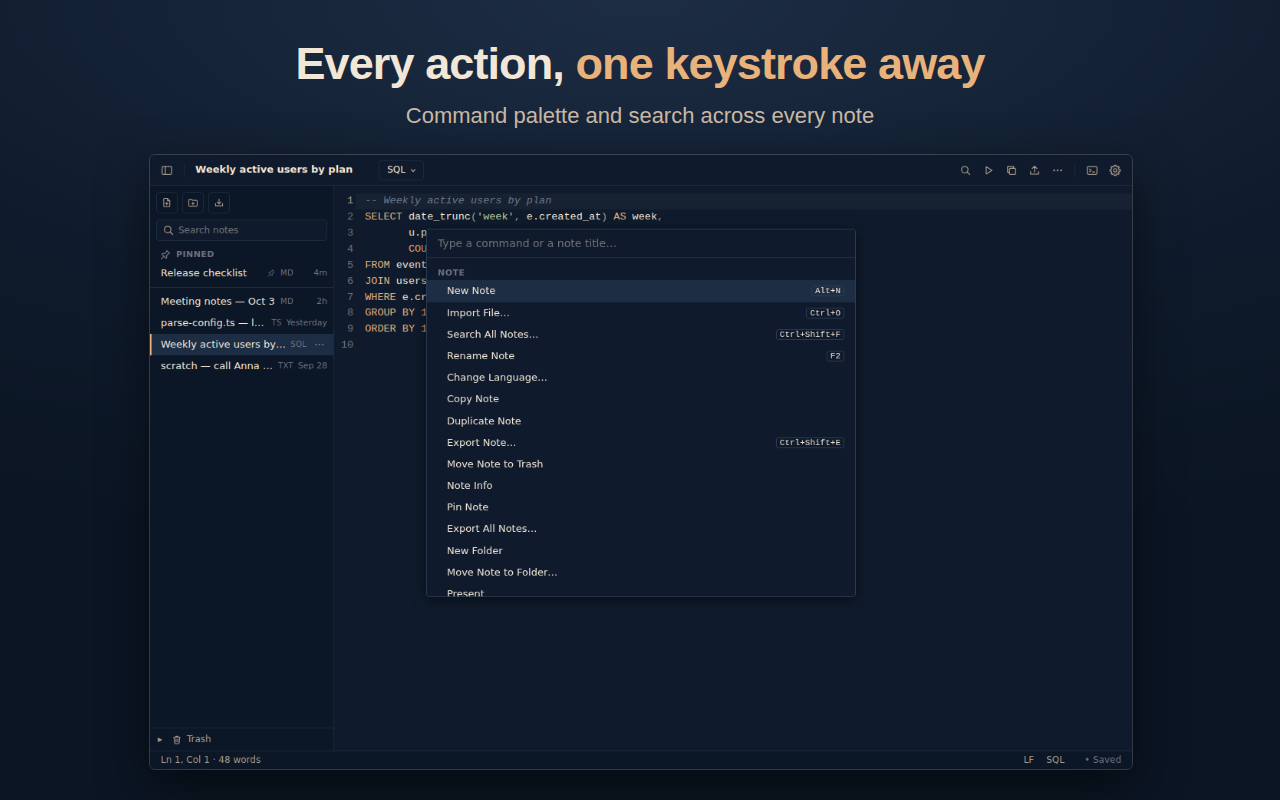Choose Change Language… command
1280x800 pixels.
point(641,377)
